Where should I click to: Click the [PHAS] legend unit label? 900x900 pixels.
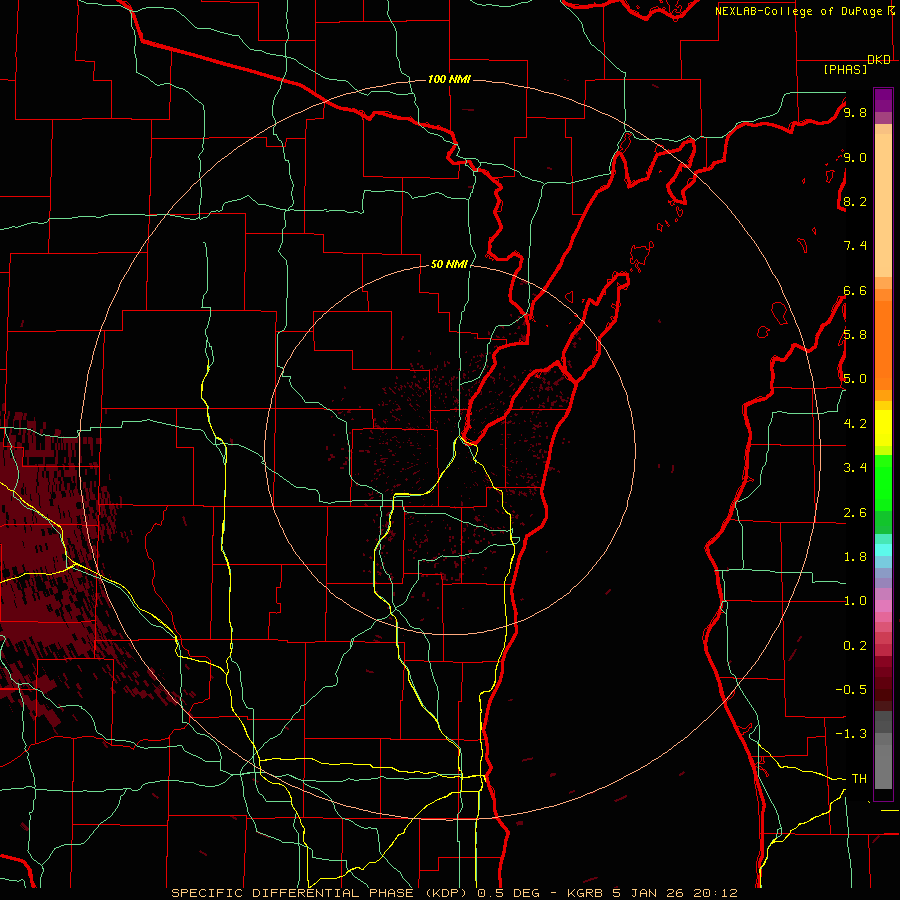pos(845,70)
